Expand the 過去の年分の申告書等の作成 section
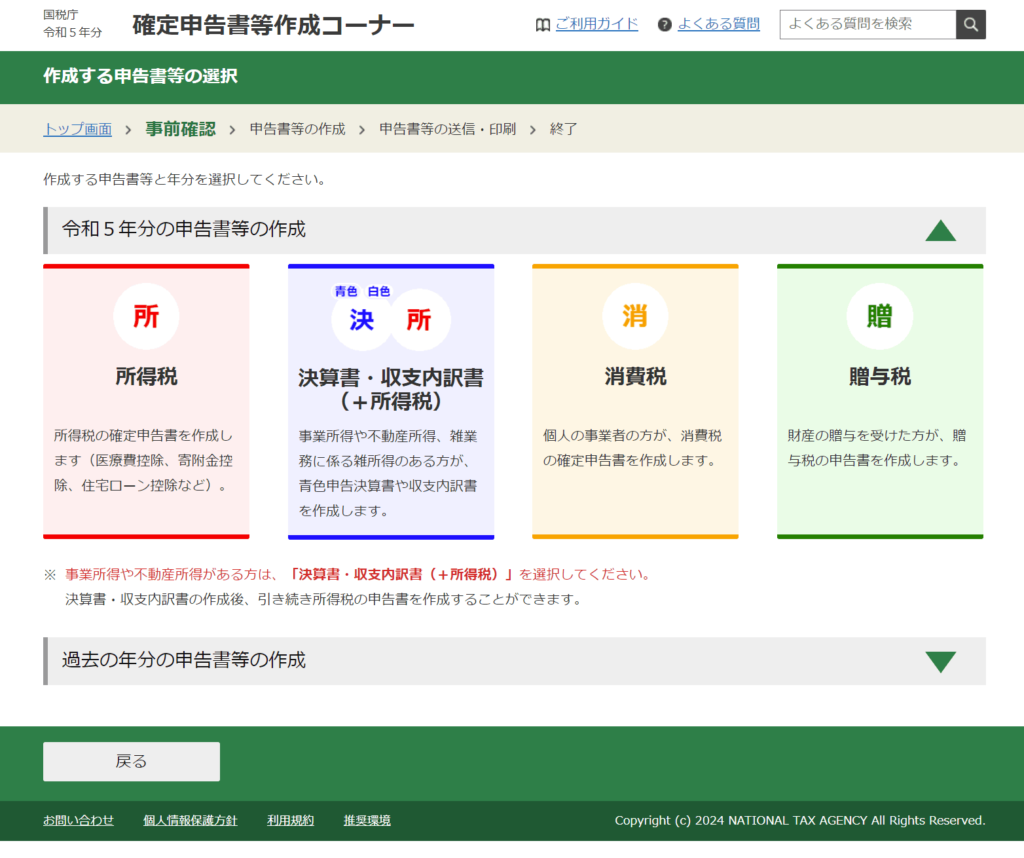The width and height of the screenshot is (1024, 858). tap(940, 661)
